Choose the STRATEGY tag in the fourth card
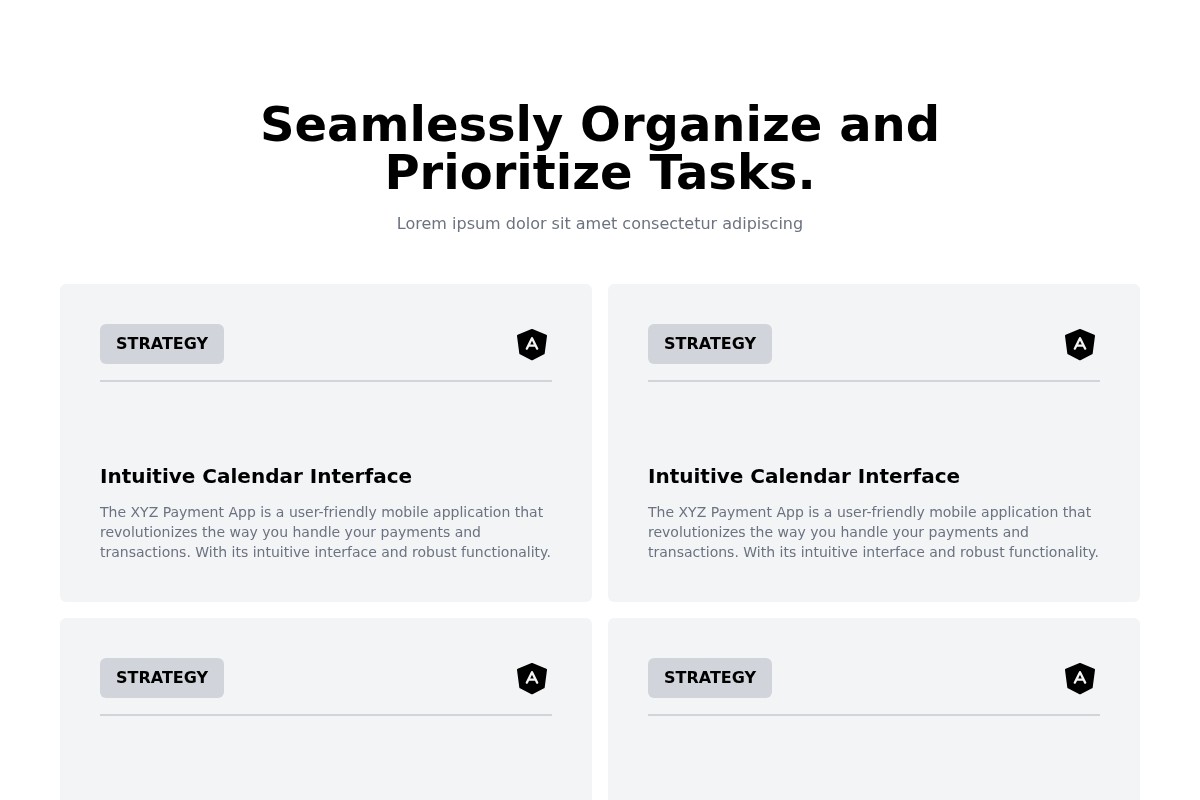Image resolution: width=1200 pixels, height=800 pixels. click(710, 678)
